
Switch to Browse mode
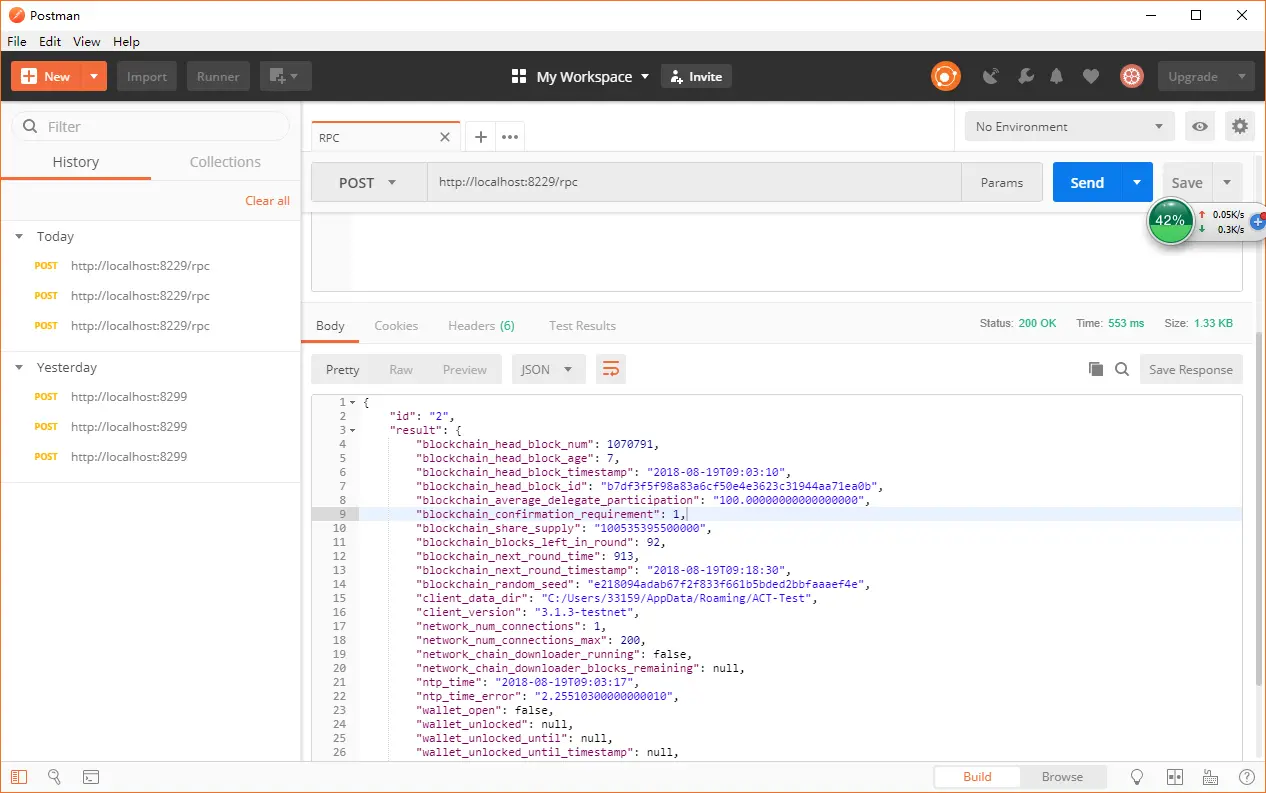pos(1062,776)
